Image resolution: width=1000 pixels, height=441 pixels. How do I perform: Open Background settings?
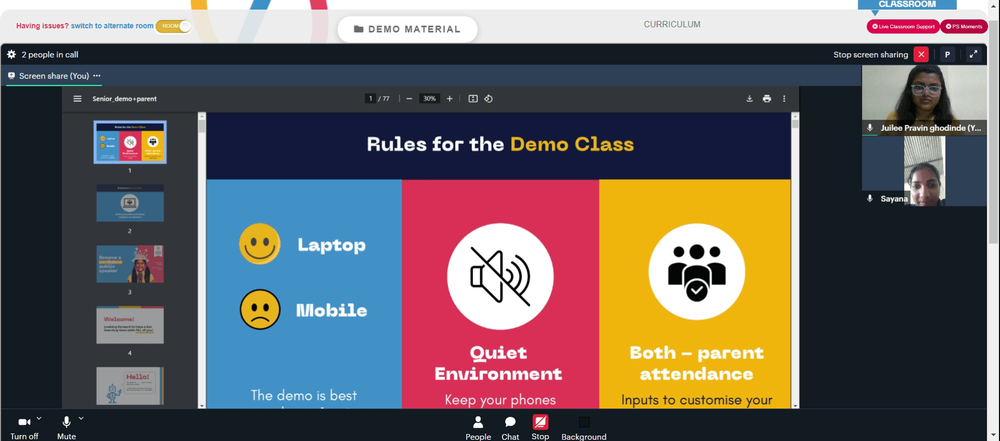[x=584, y=428]
